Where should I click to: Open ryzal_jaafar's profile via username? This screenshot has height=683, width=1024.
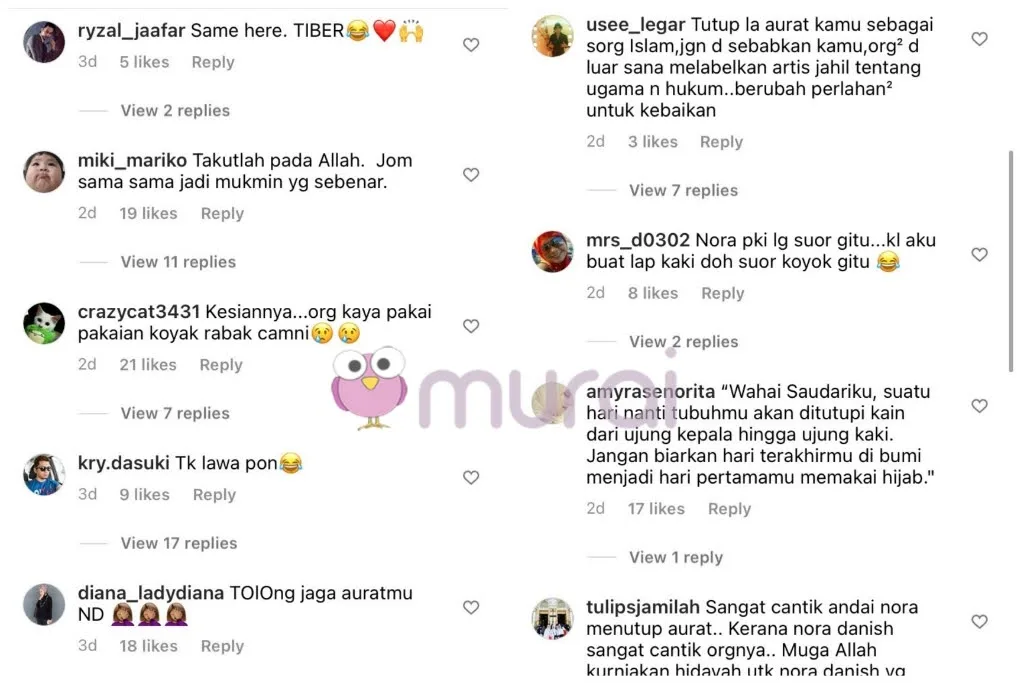click(131, 31)
